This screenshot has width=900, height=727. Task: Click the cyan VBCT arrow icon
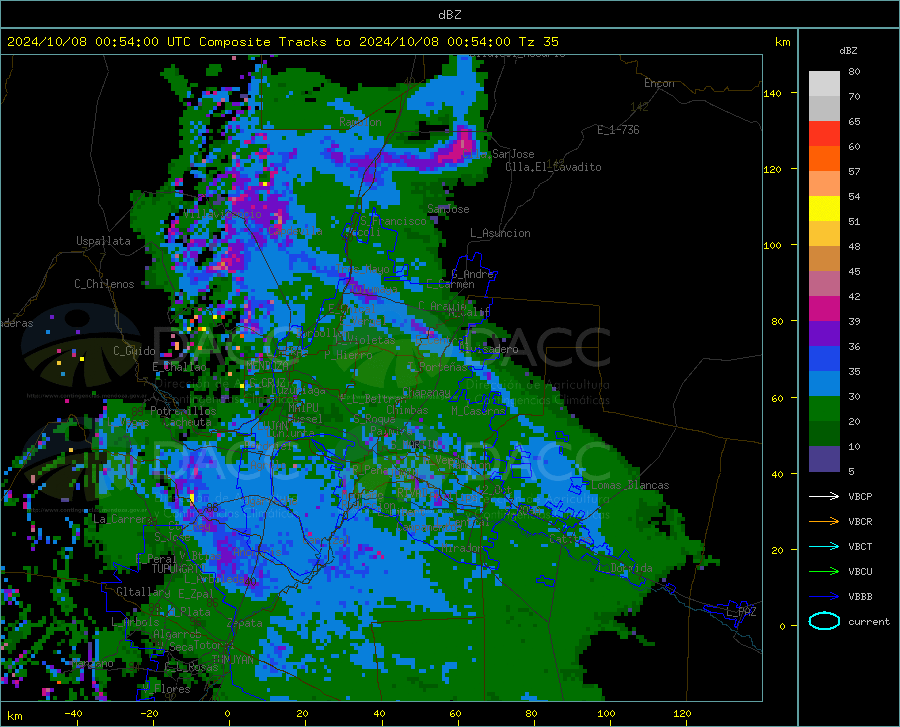point(824,546)
